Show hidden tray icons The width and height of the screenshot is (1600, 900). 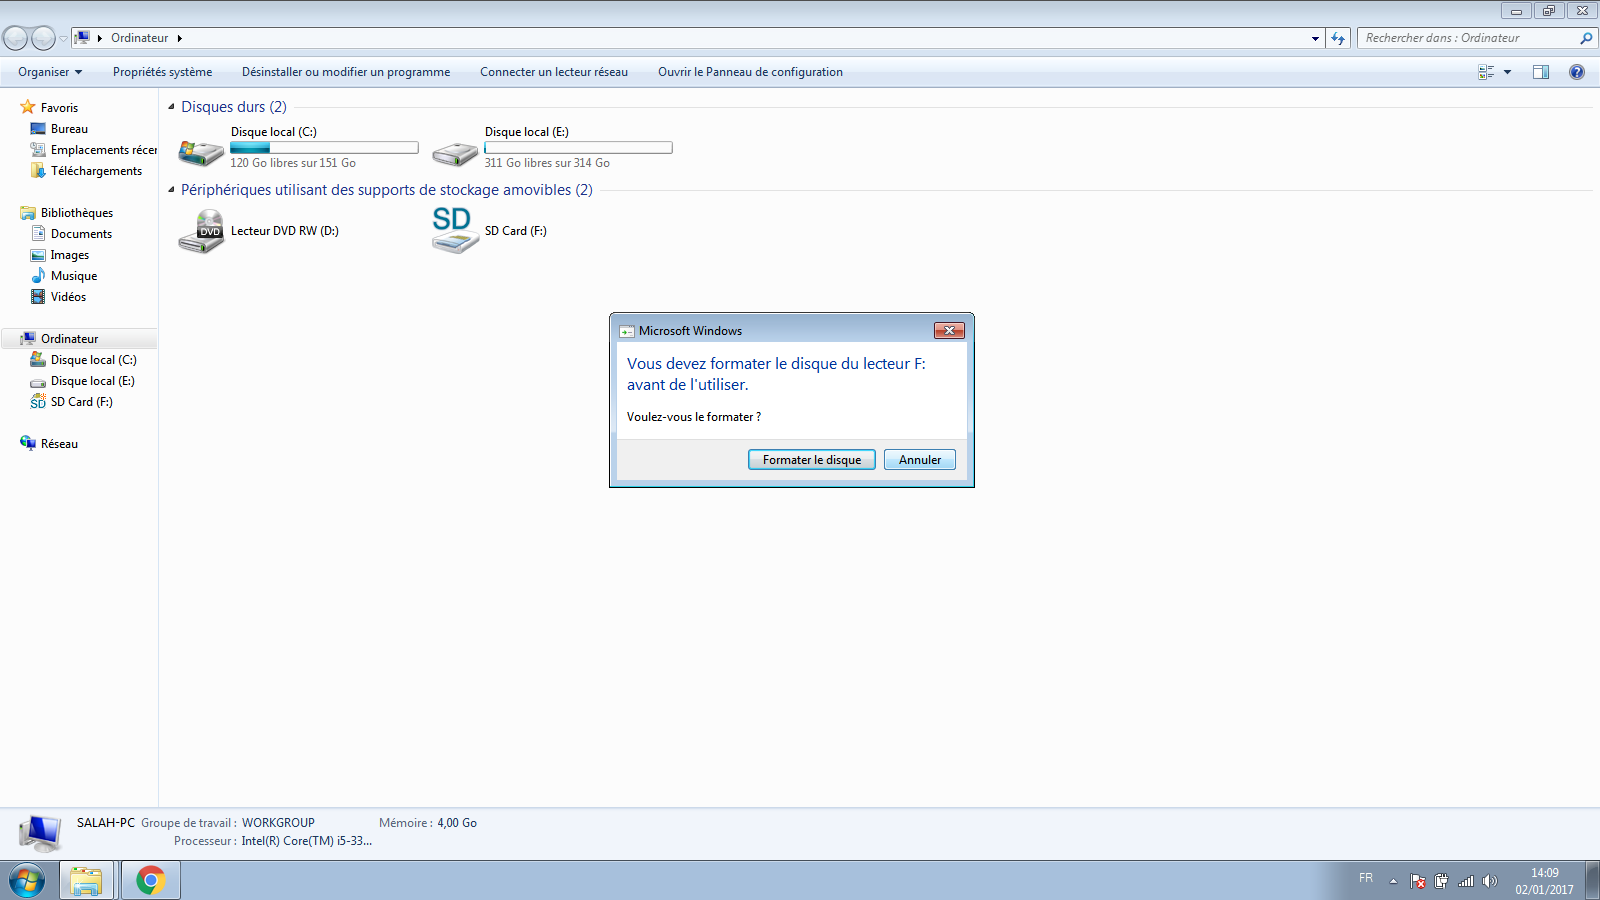(1393, 881)
